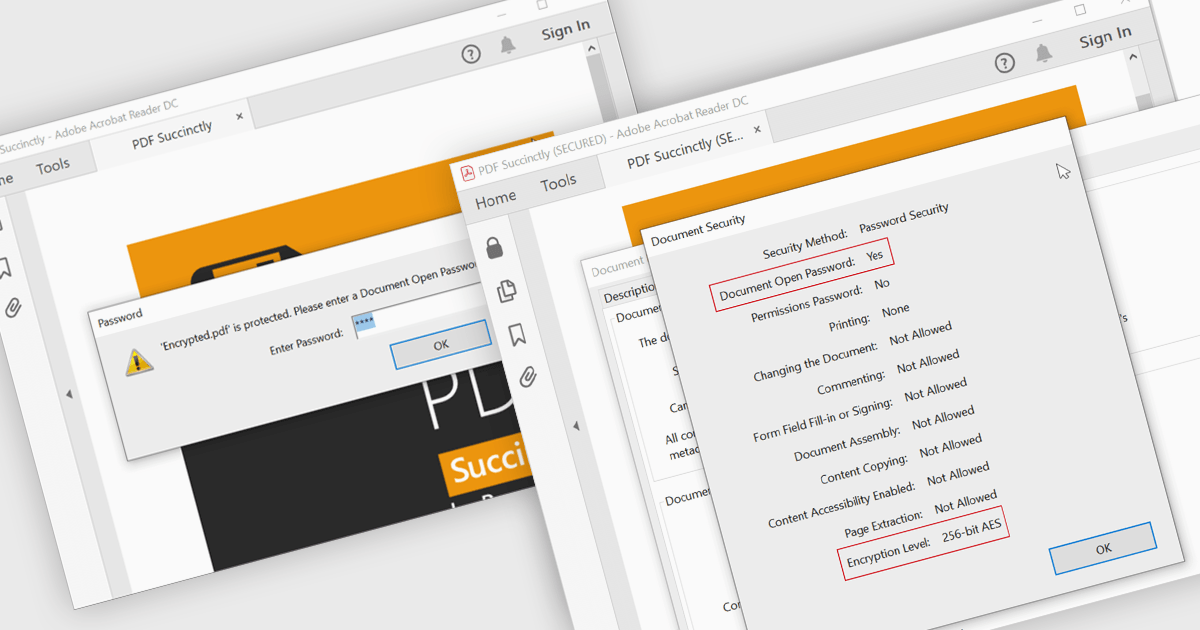The width and height of the screenshot is (1200, 630).
Task: Open attachments paperclip in left window sidebar
Action: point(13,308)
